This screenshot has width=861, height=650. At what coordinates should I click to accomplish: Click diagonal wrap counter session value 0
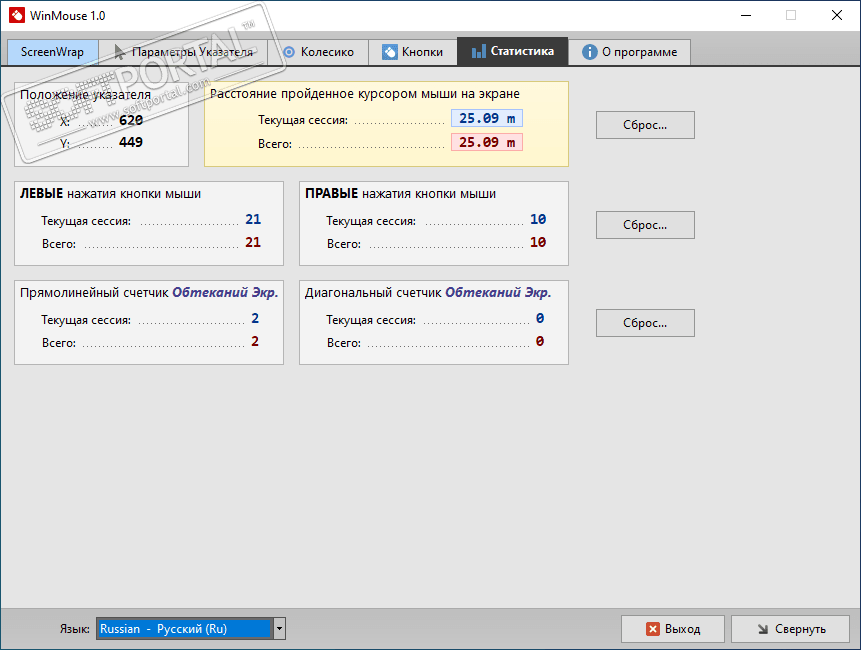[540, 318]
